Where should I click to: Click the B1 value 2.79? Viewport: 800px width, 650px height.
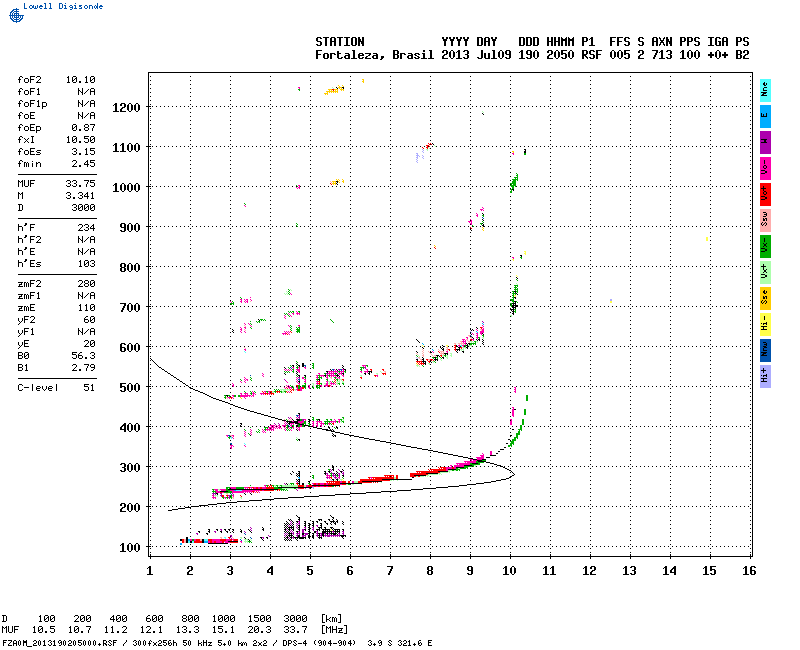[84, 368]
